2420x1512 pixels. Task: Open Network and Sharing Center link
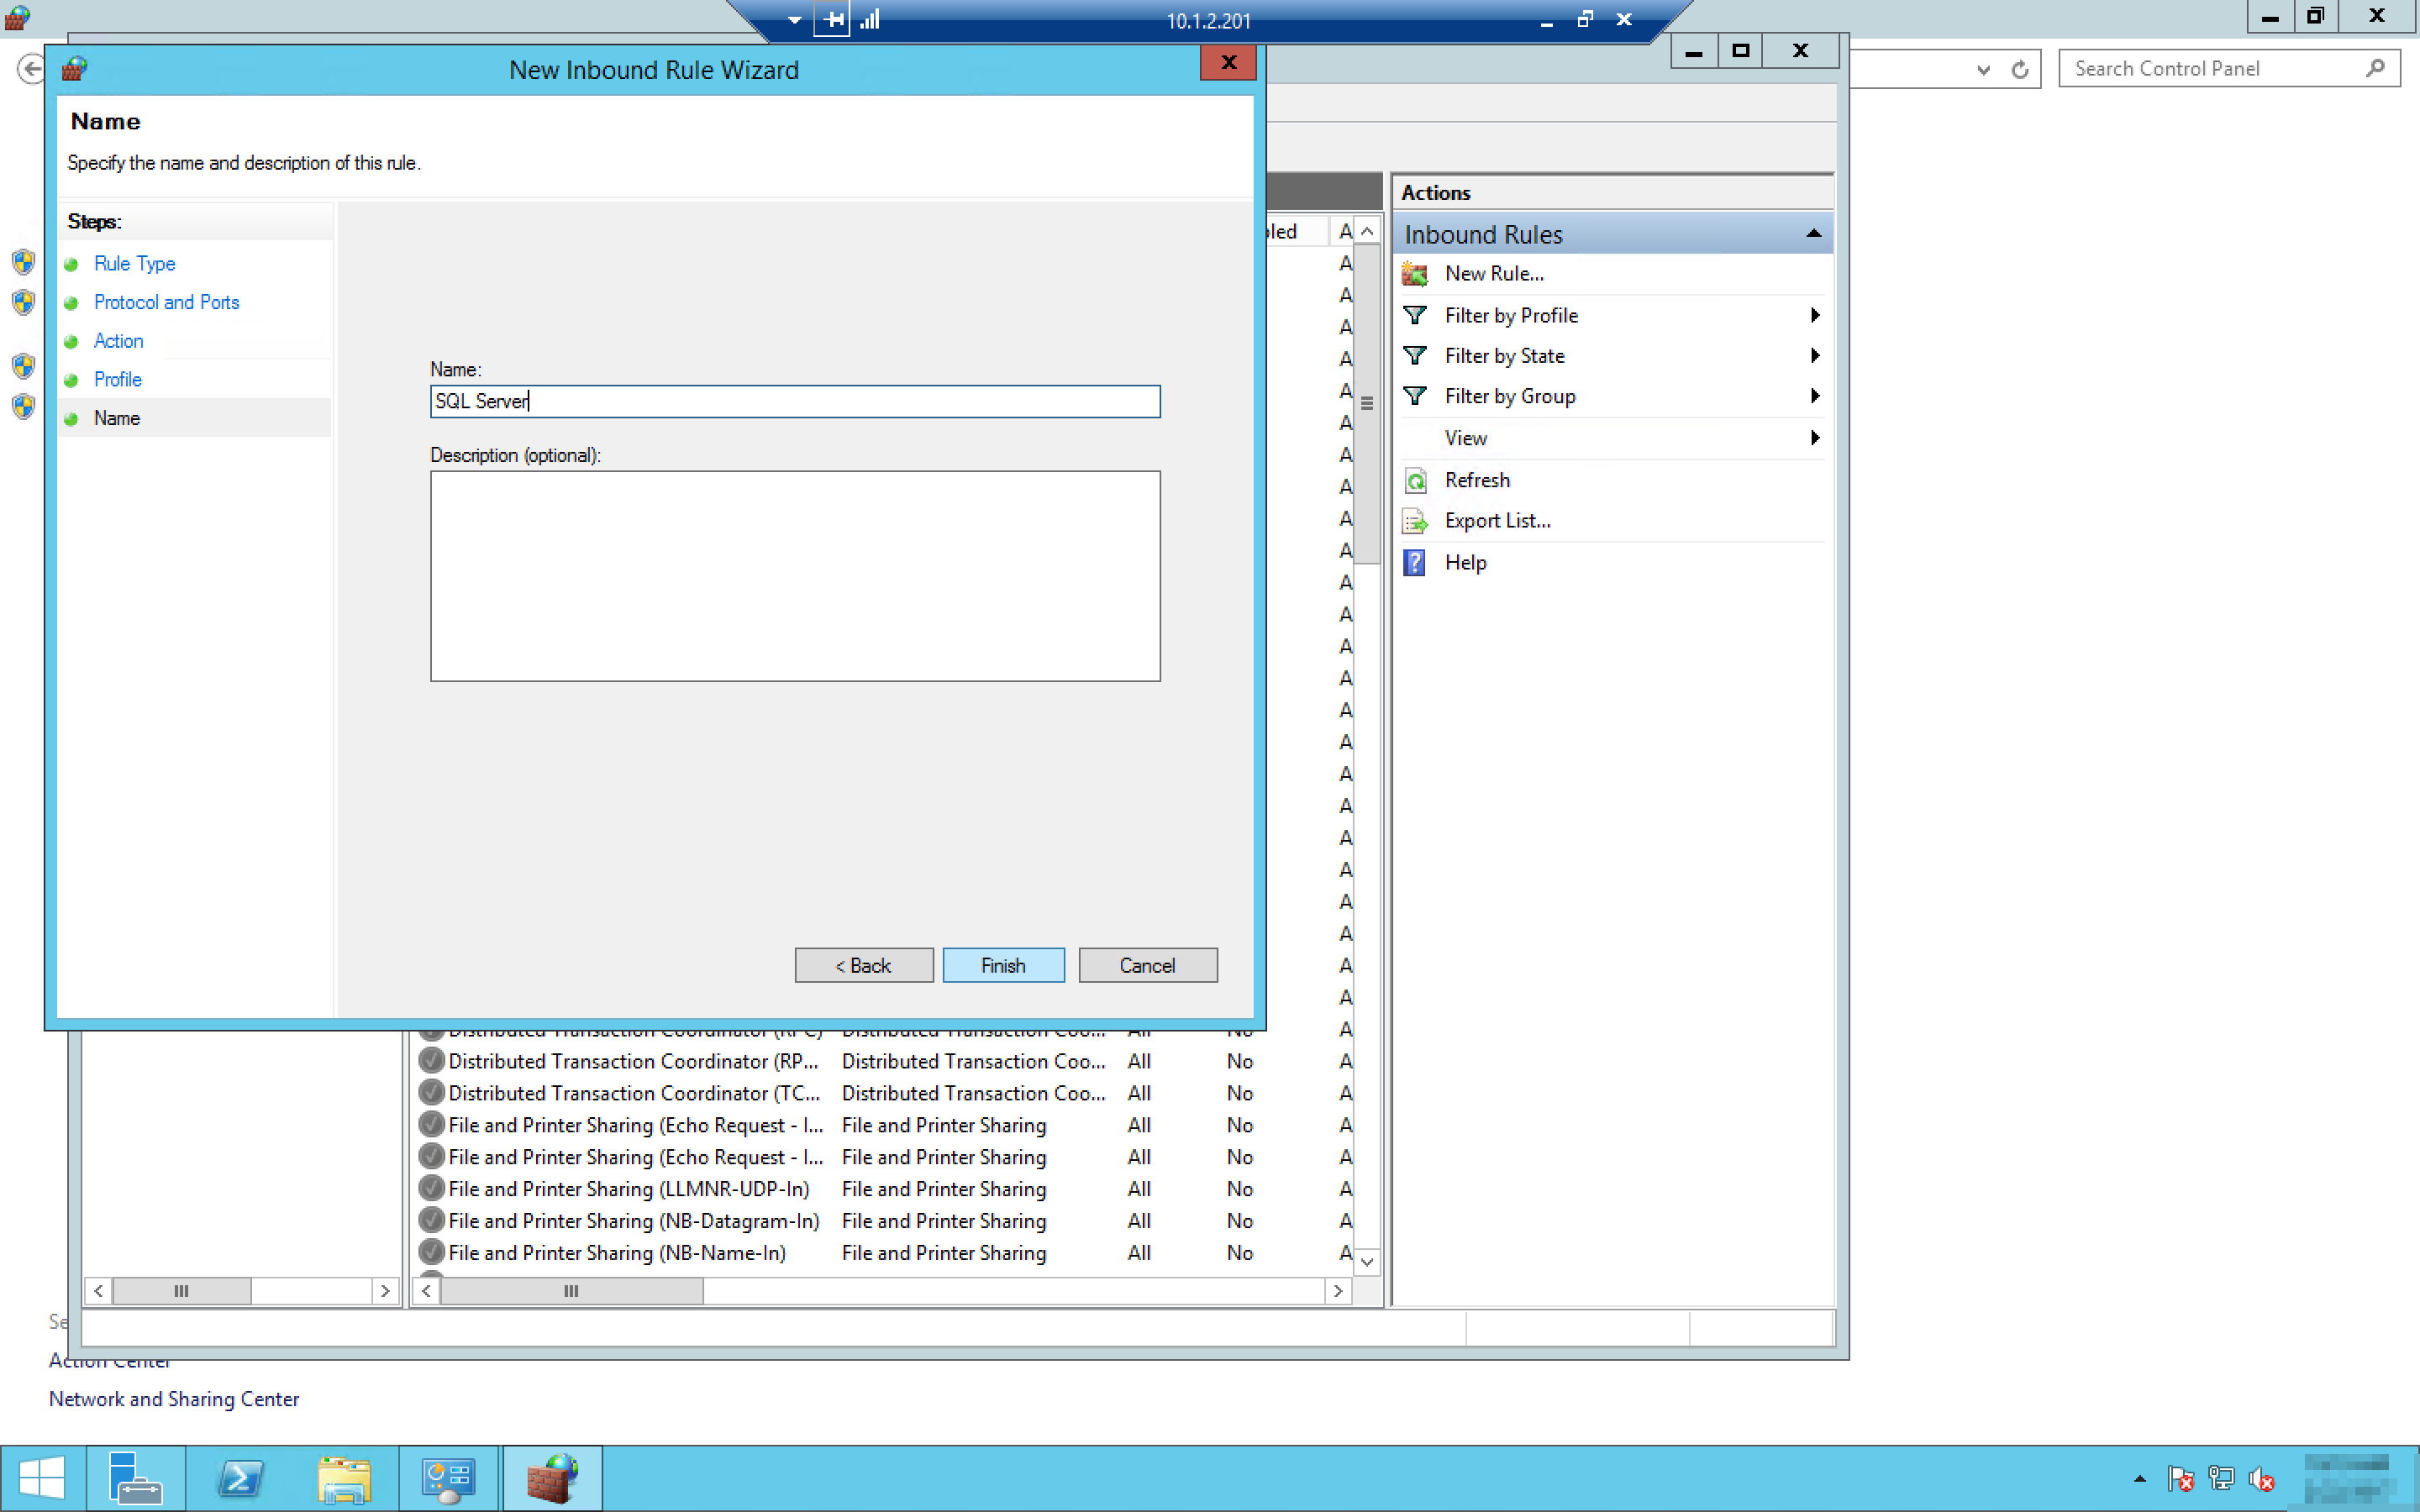click(x=174, y=1399)
